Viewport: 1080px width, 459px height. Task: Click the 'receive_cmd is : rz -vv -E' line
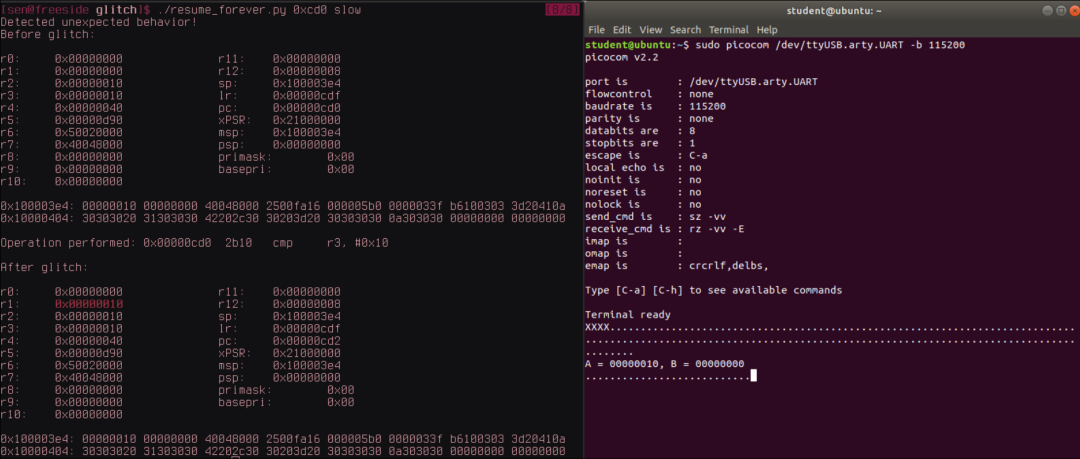[x=663, y=229]
